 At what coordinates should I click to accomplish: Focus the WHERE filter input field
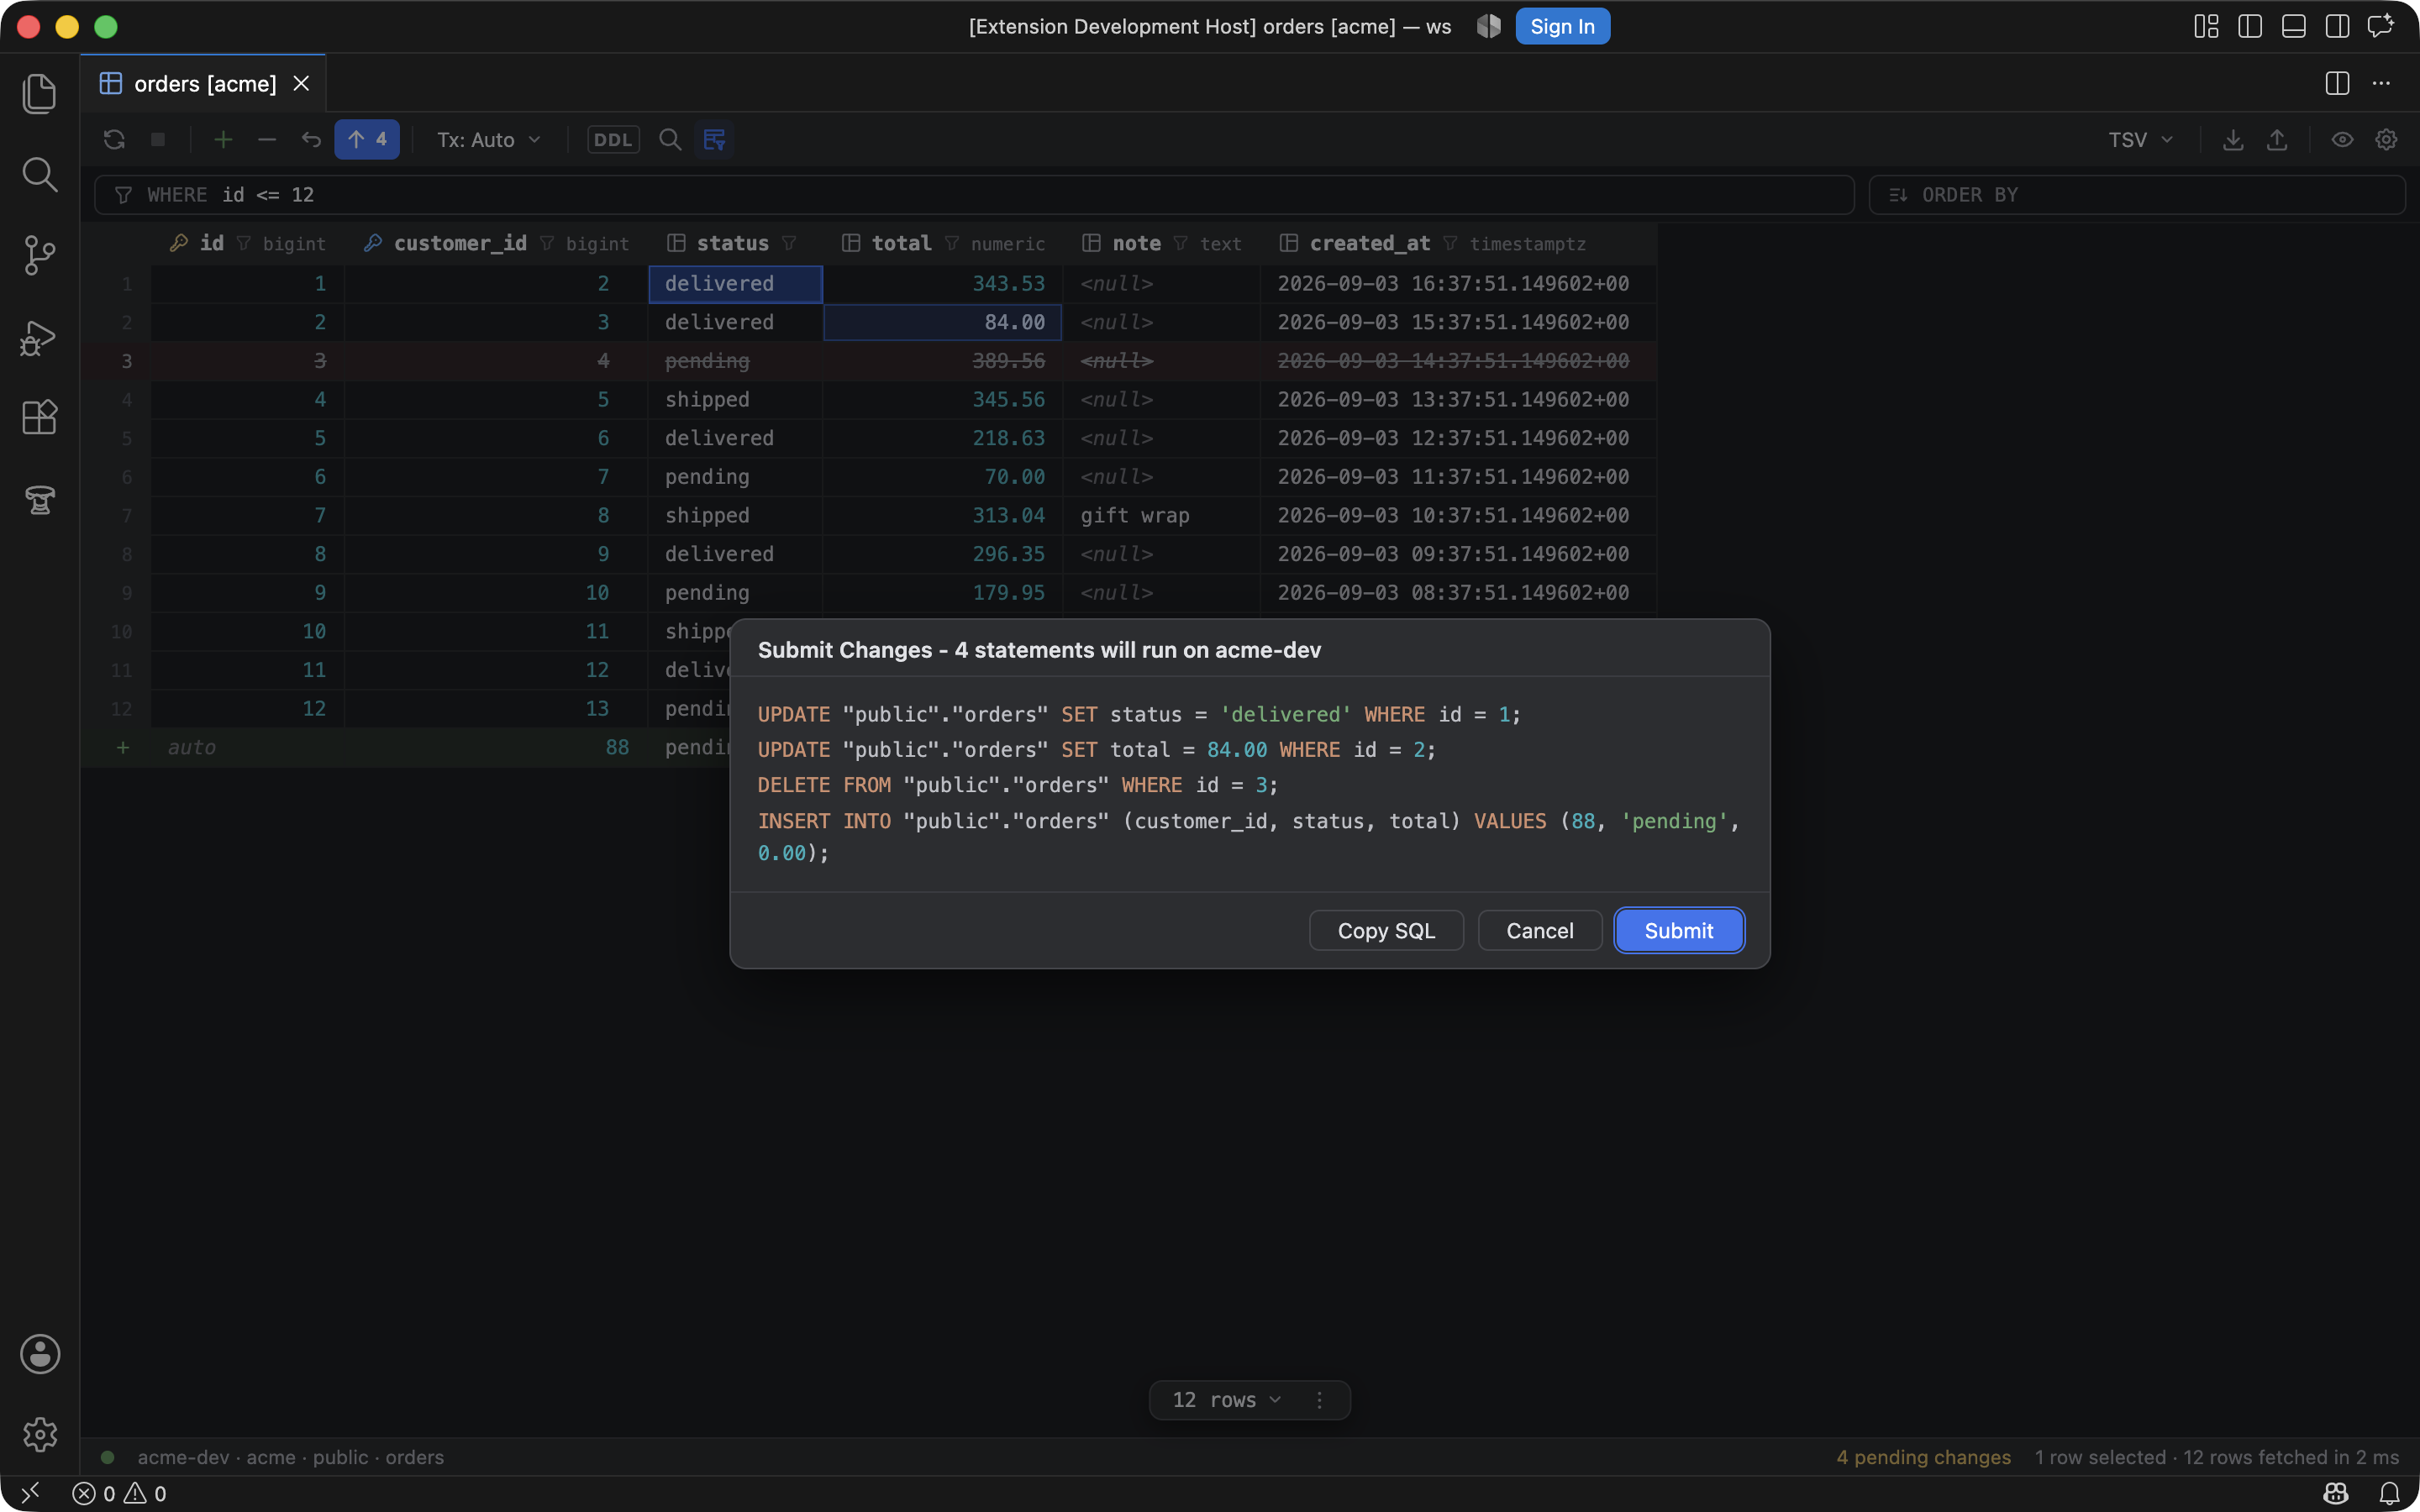(x=974, y=194)
